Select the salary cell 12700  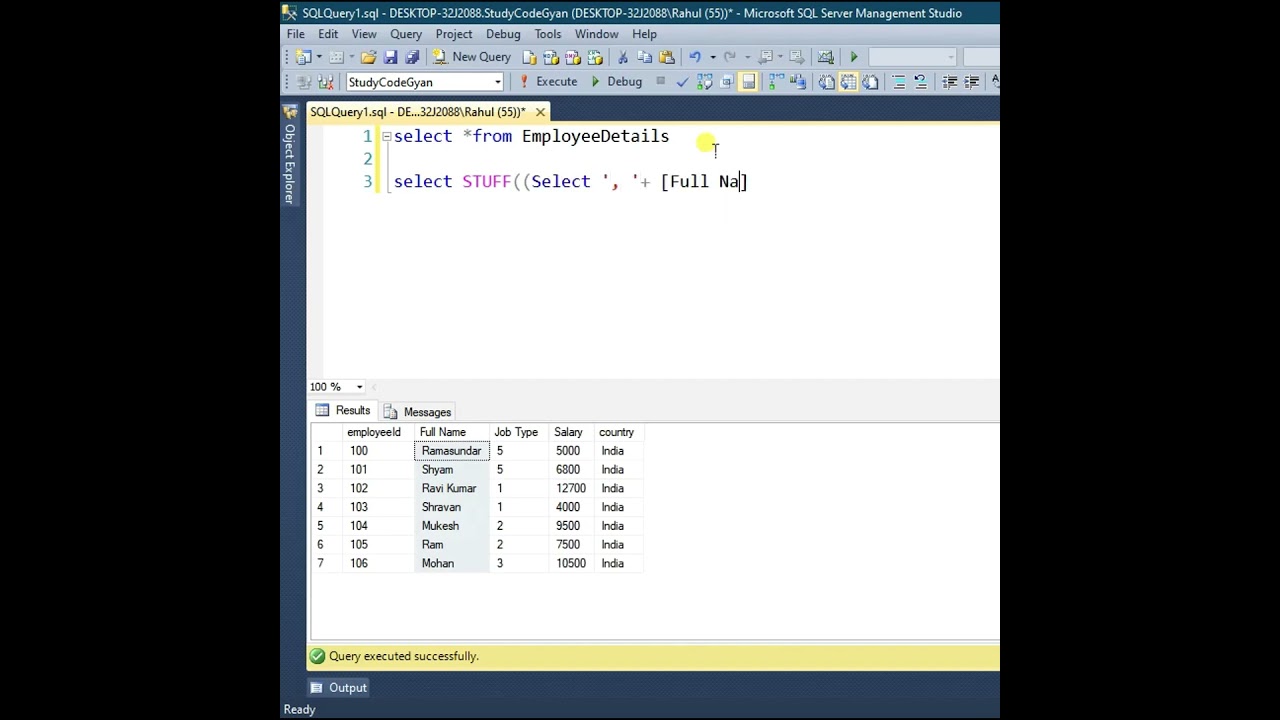pyautogui.click(x=573, y=489)
